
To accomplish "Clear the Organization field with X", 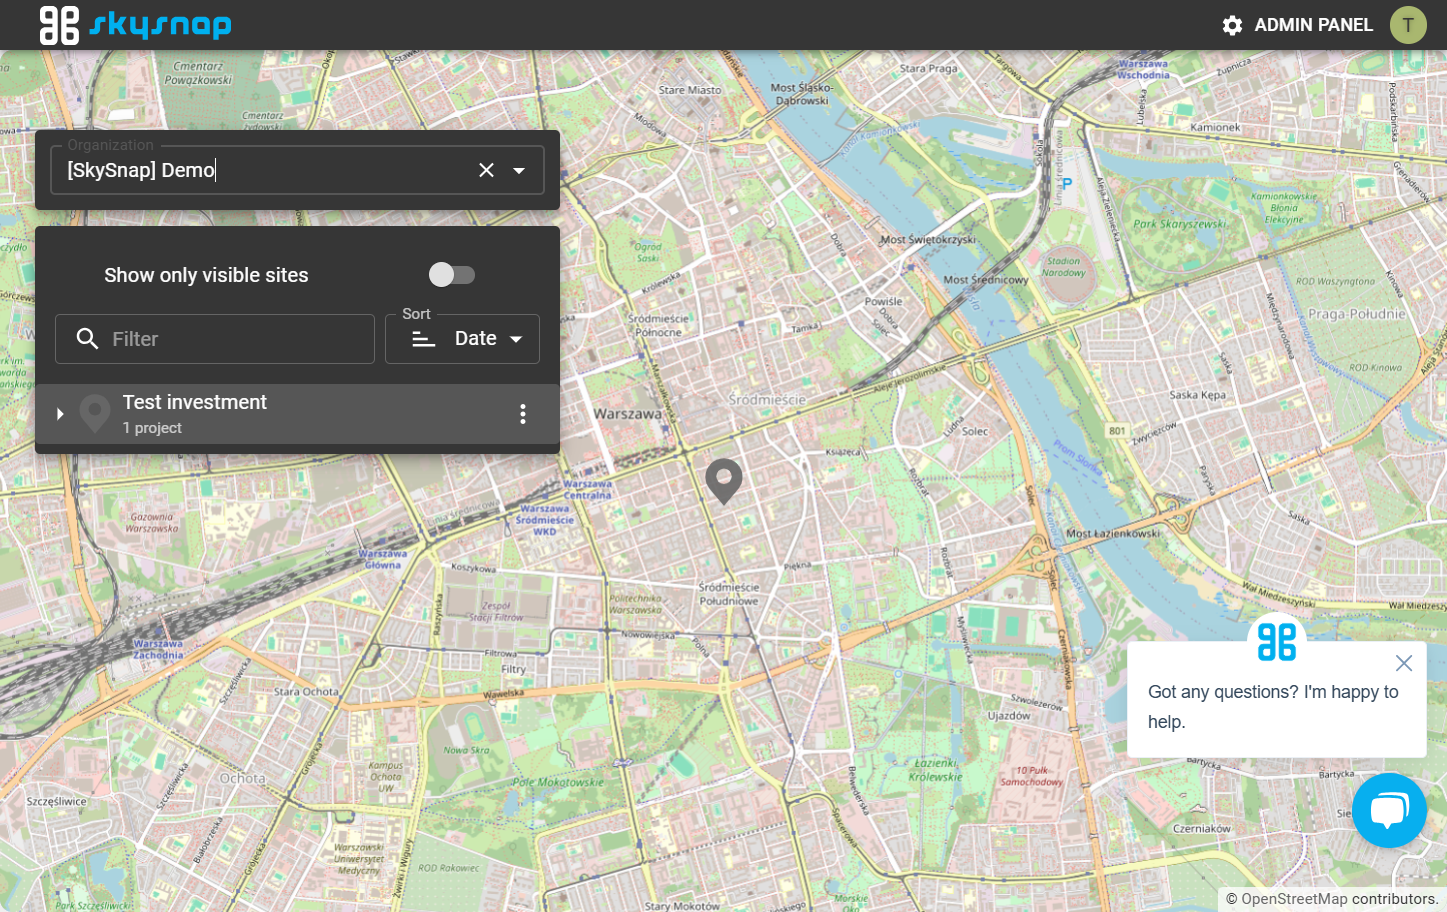I will pyautogui.click(x=486, y=170).
